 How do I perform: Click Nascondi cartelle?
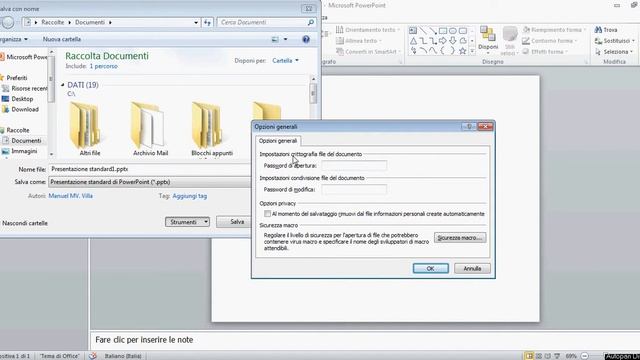click(x=25, y=223)
